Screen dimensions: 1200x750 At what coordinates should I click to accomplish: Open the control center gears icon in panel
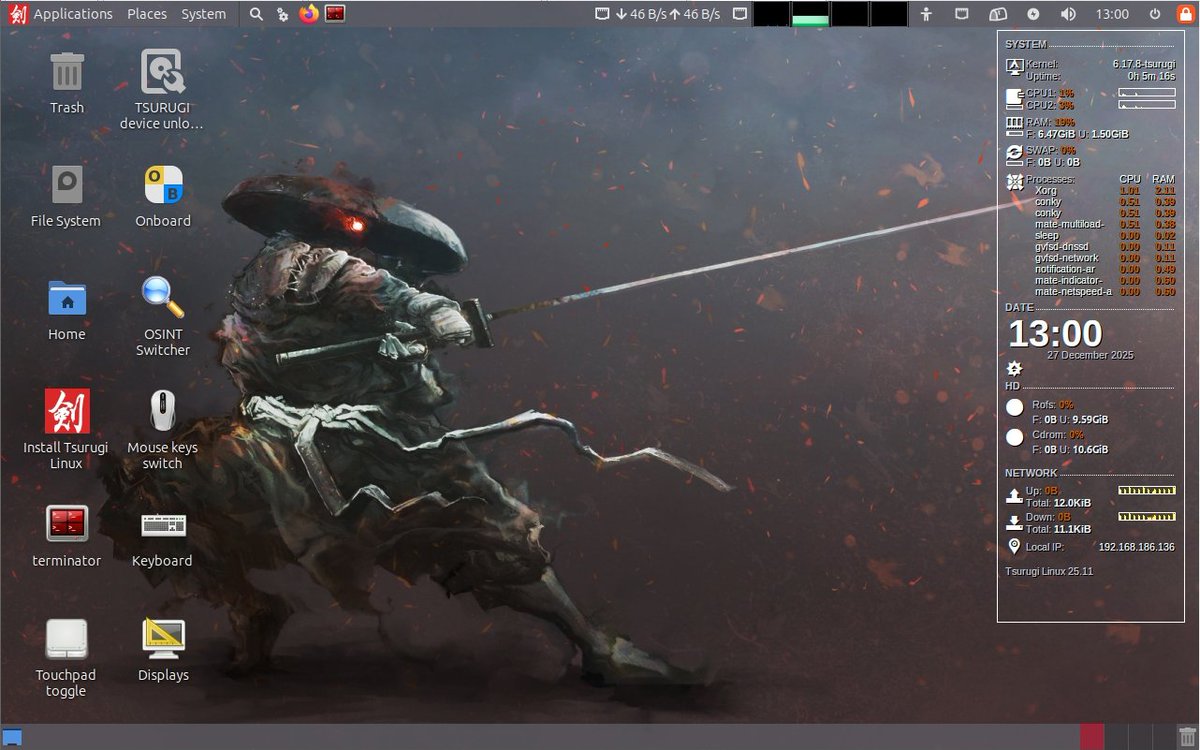pyautogui.click(x=282, y=14)
